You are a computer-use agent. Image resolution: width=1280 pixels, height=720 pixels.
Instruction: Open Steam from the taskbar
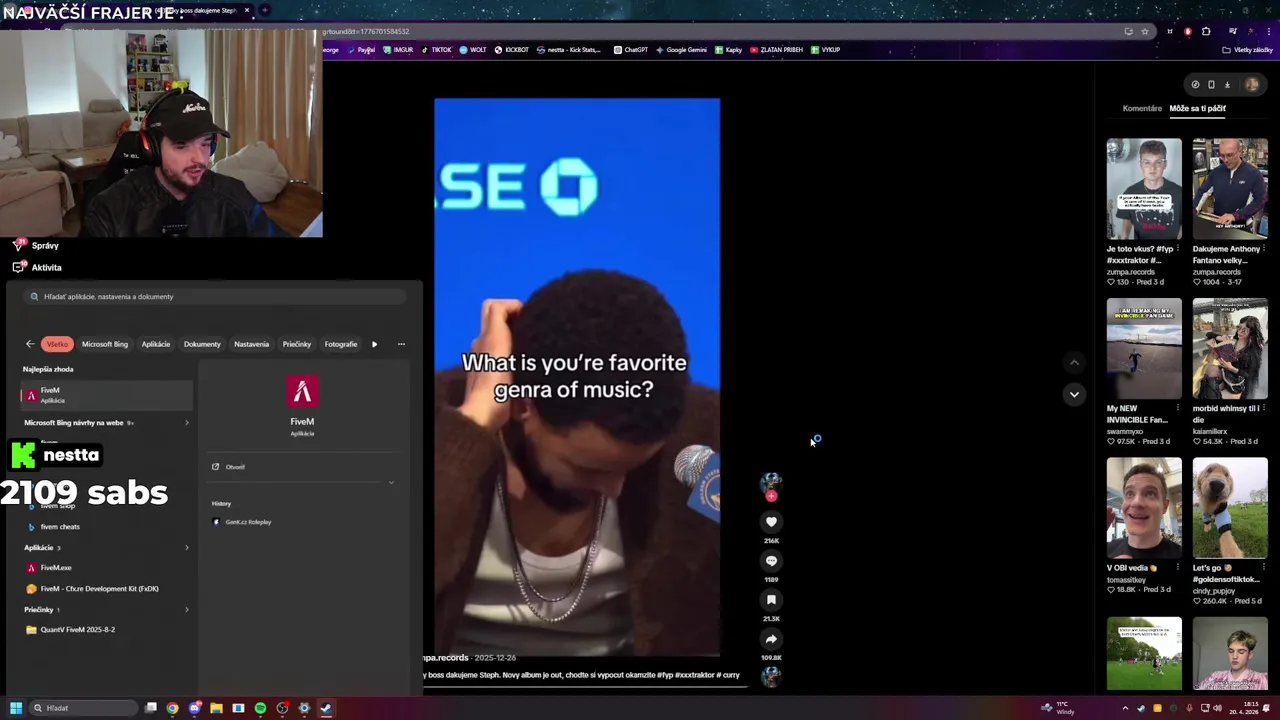(326, 708)
